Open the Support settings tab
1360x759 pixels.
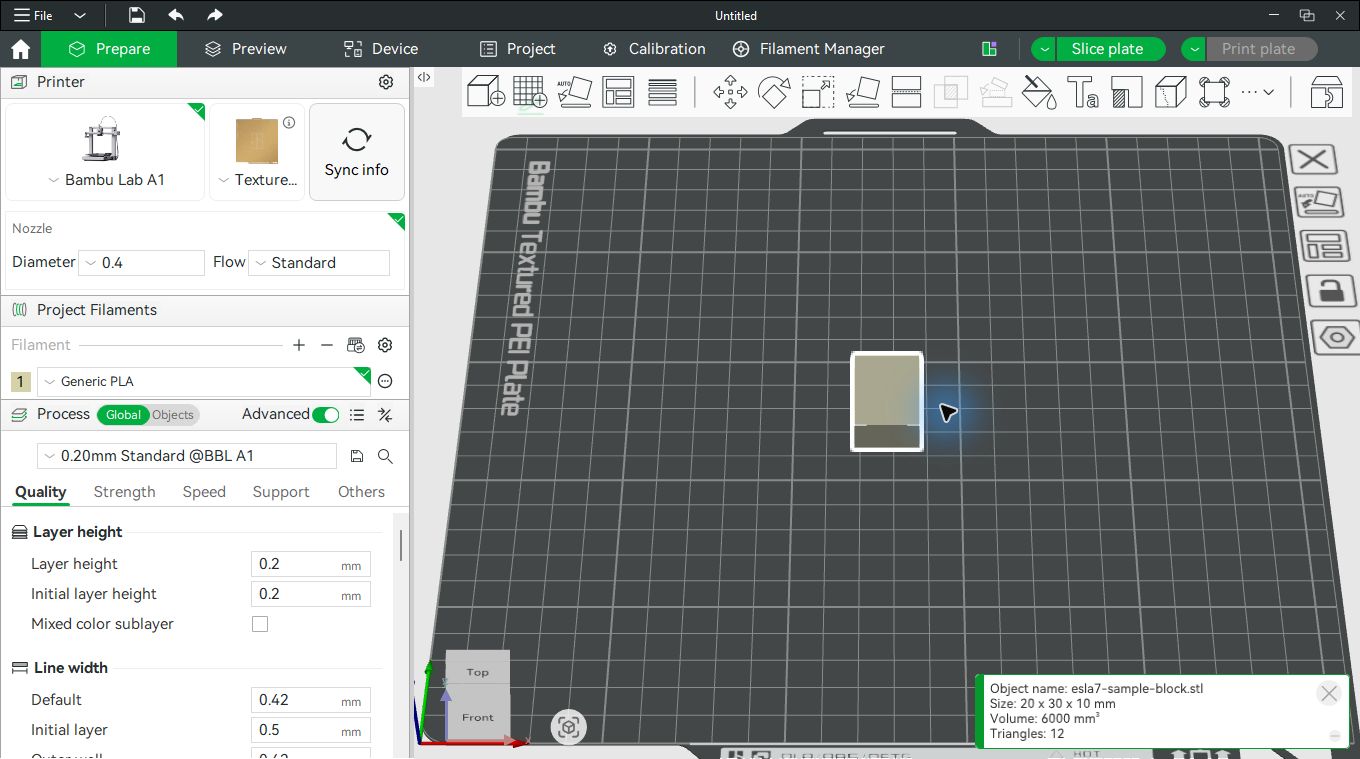(281, 492)
